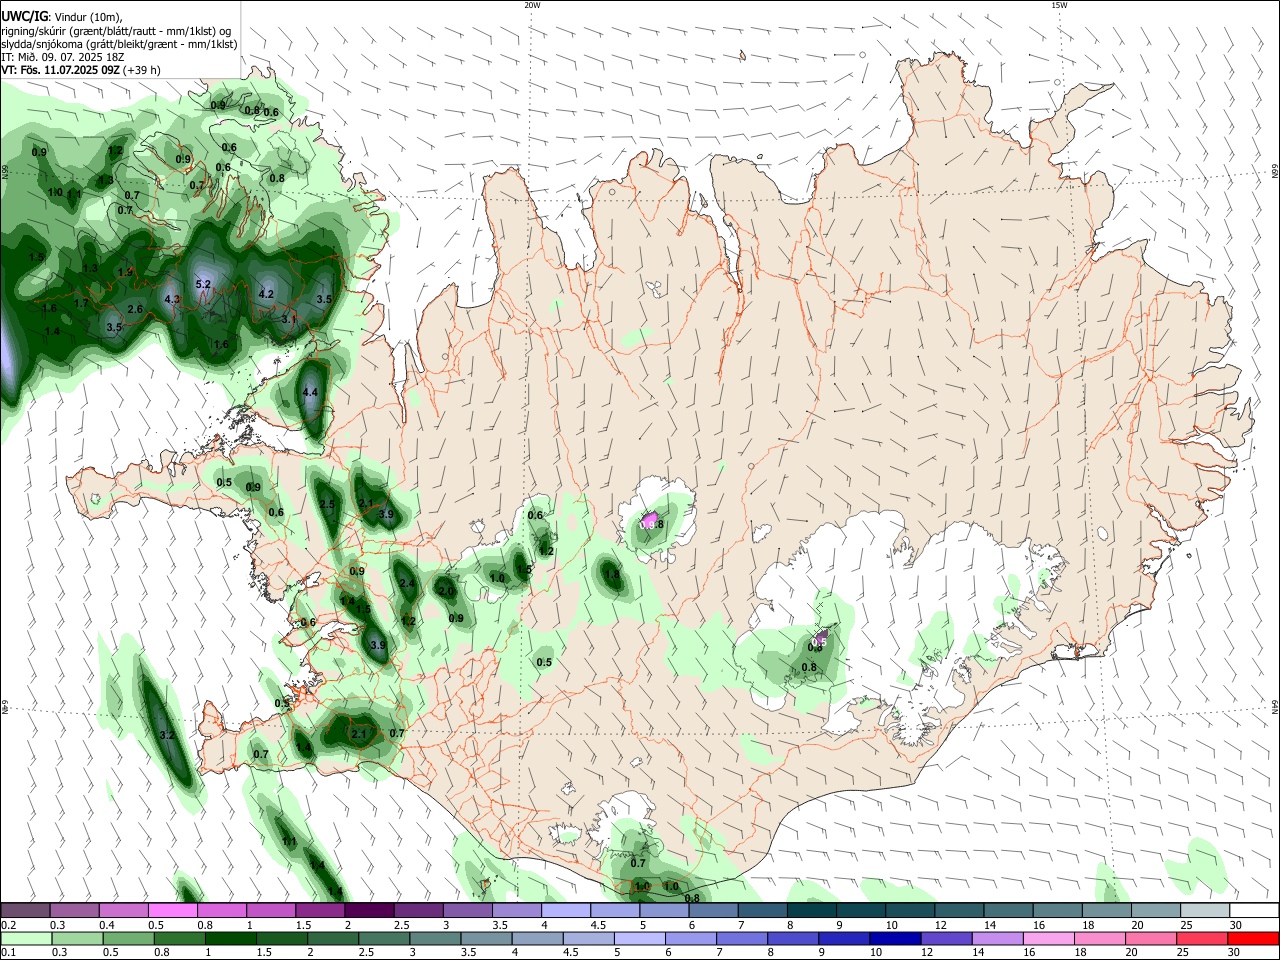Click the 4.3 precipitation value on the map
Image resolution: width=1280 pixels, height=960 pixels.
[171, 299]
